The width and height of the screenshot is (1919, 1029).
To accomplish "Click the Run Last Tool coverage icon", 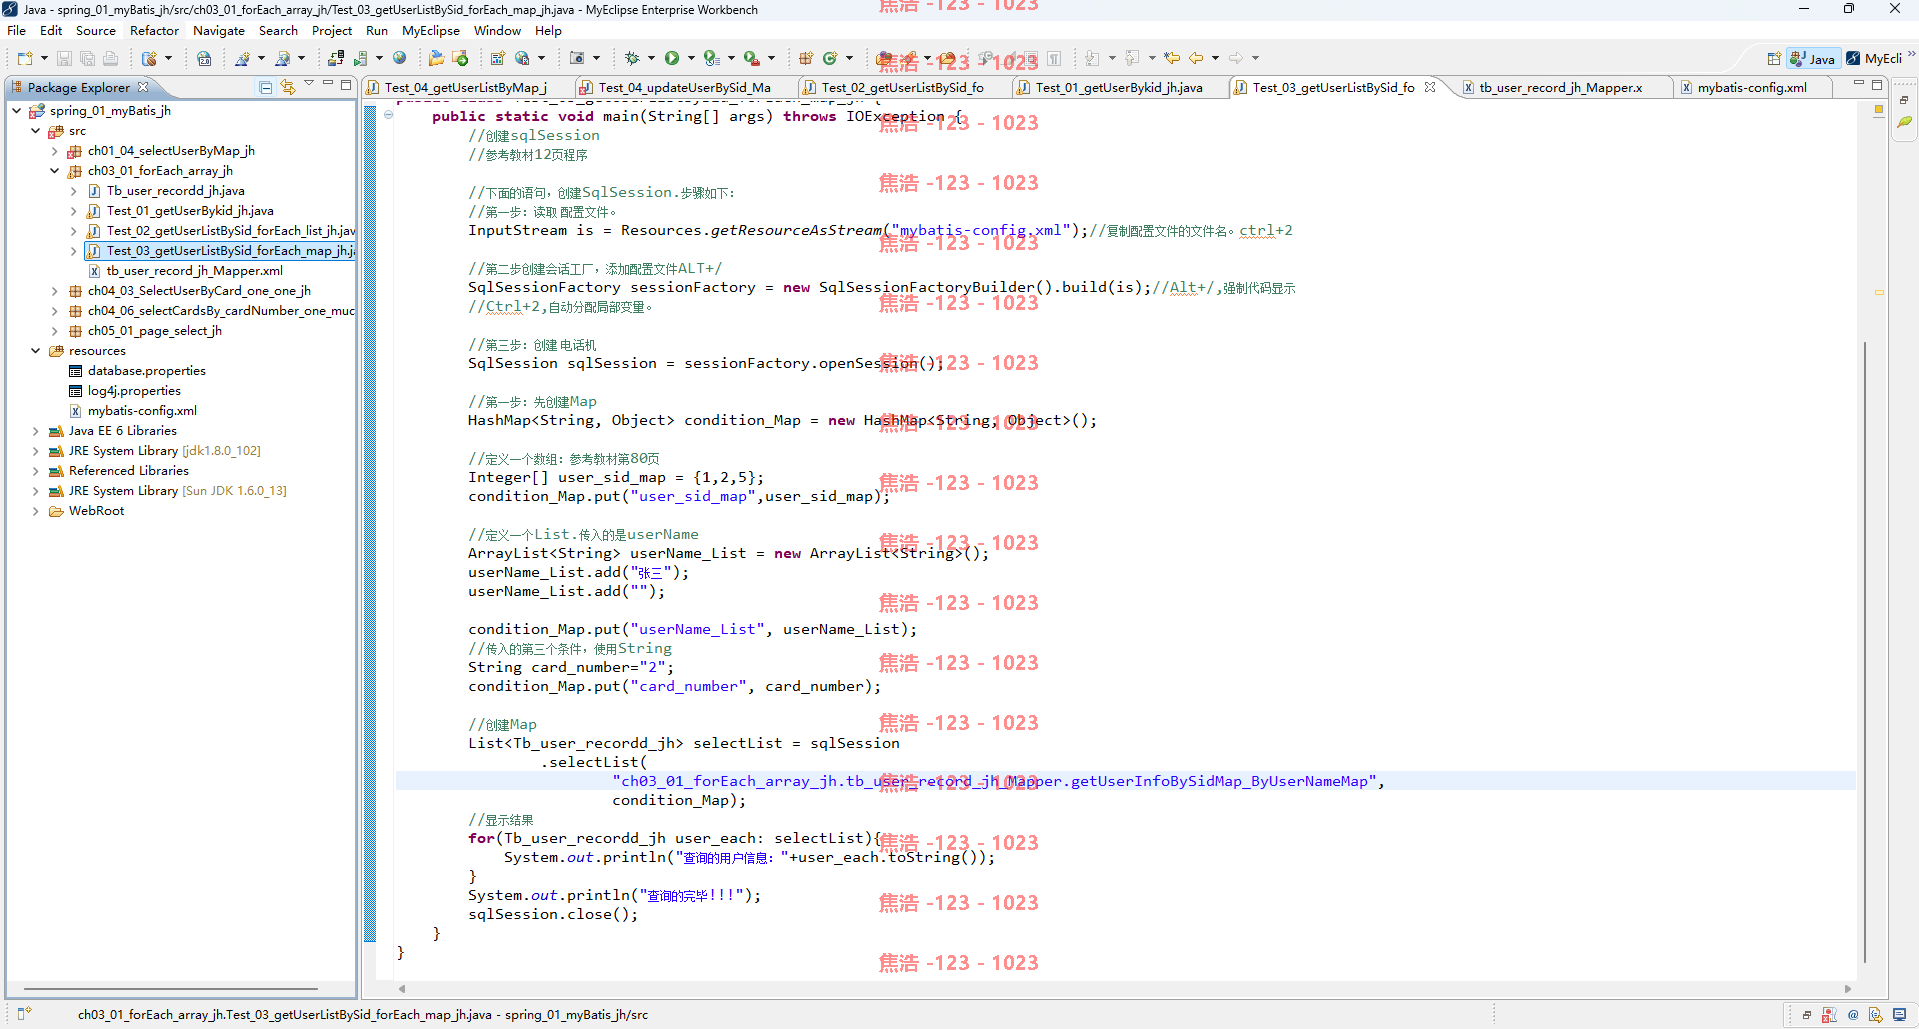I will click(x=711, y=58).
